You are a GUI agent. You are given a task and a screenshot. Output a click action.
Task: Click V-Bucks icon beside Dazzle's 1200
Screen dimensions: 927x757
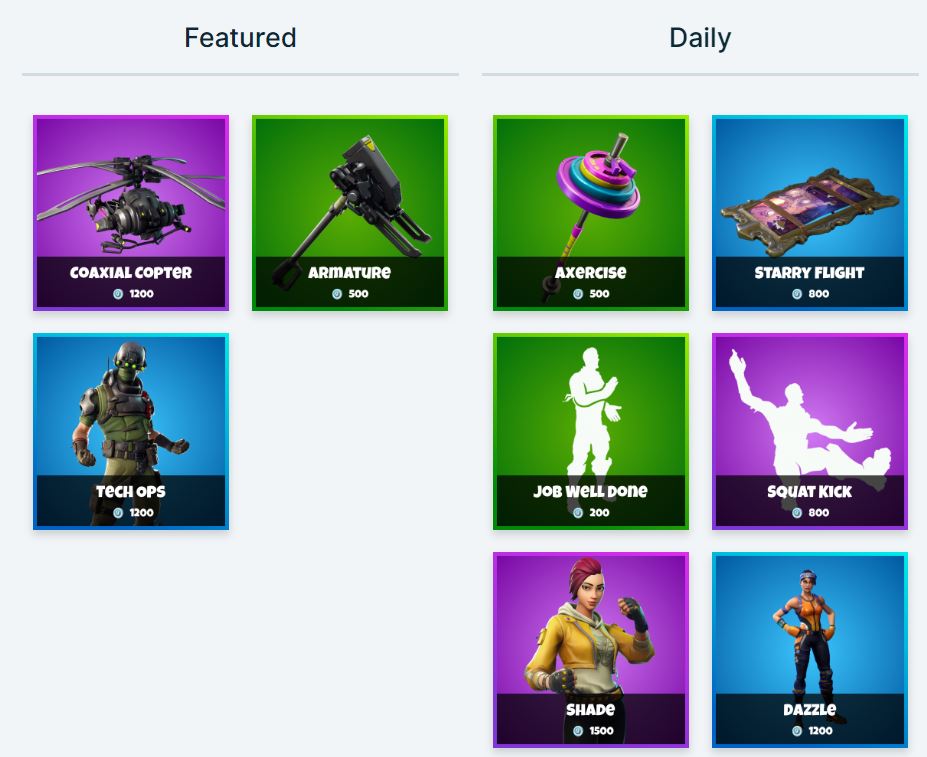797,731
